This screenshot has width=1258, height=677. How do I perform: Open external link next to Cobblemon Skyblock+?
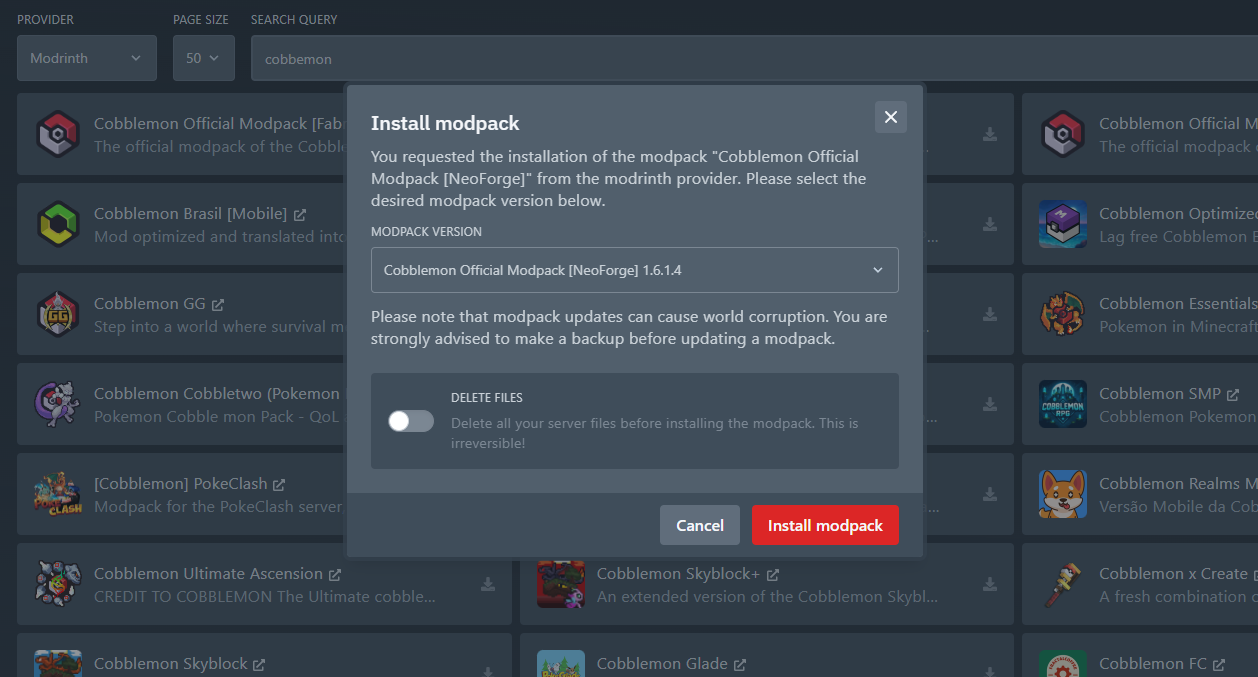(773, 574)
